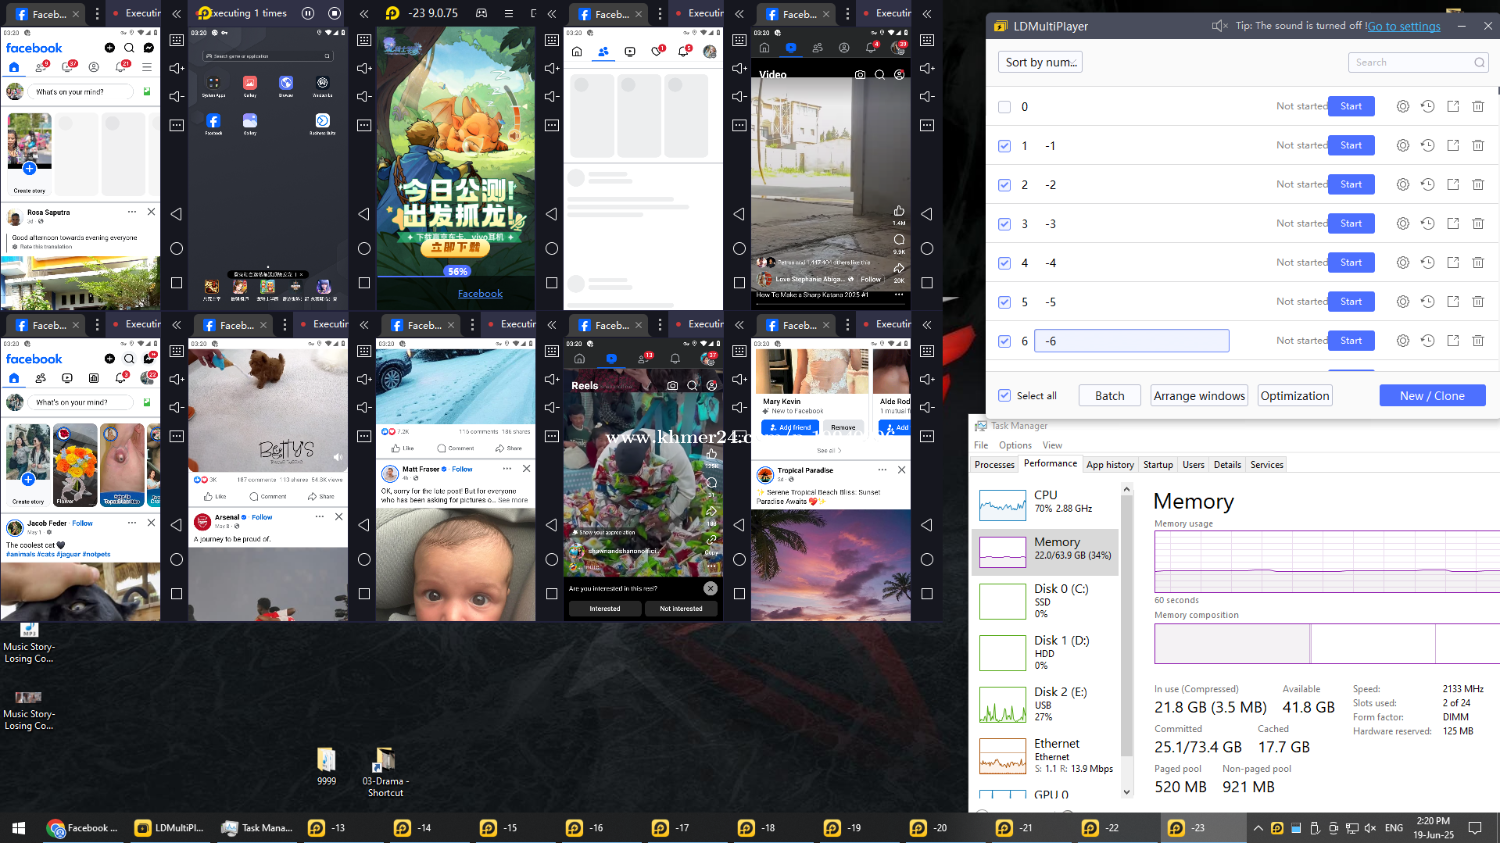This screenshot has height=843, width=1500.
Task: Click the muted speaker icon in LDMultiPlayer title
Action: coord(1219,26)
